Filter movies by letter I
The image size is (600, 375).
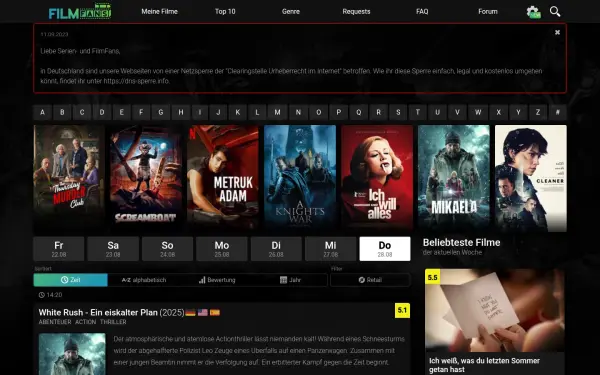point(200,112)
